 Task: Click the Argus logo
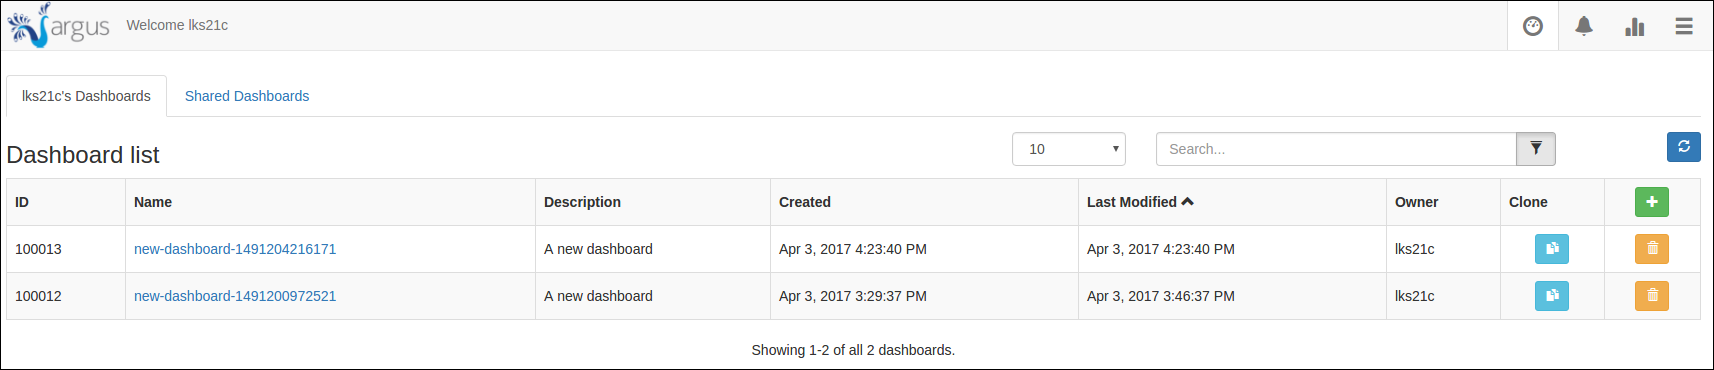click(x=59, y=26)
